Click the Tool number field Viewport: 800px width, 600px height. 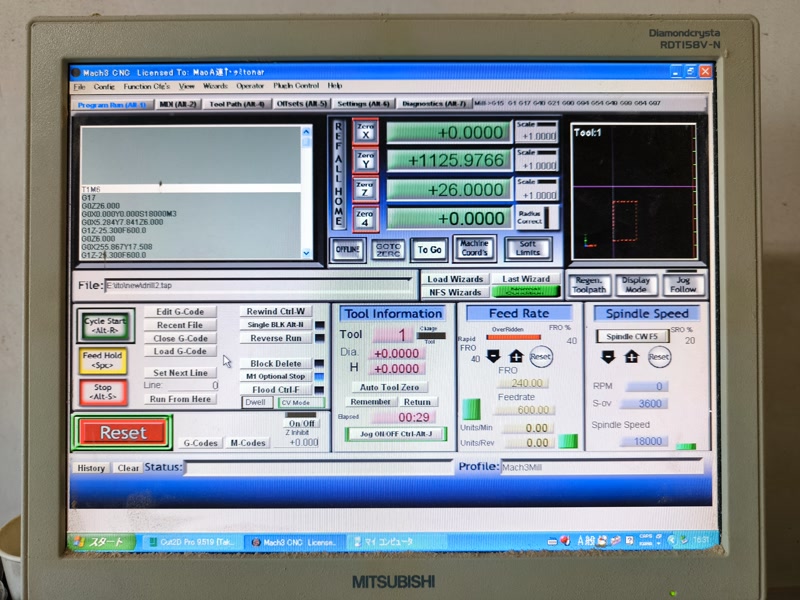[393, 335]
